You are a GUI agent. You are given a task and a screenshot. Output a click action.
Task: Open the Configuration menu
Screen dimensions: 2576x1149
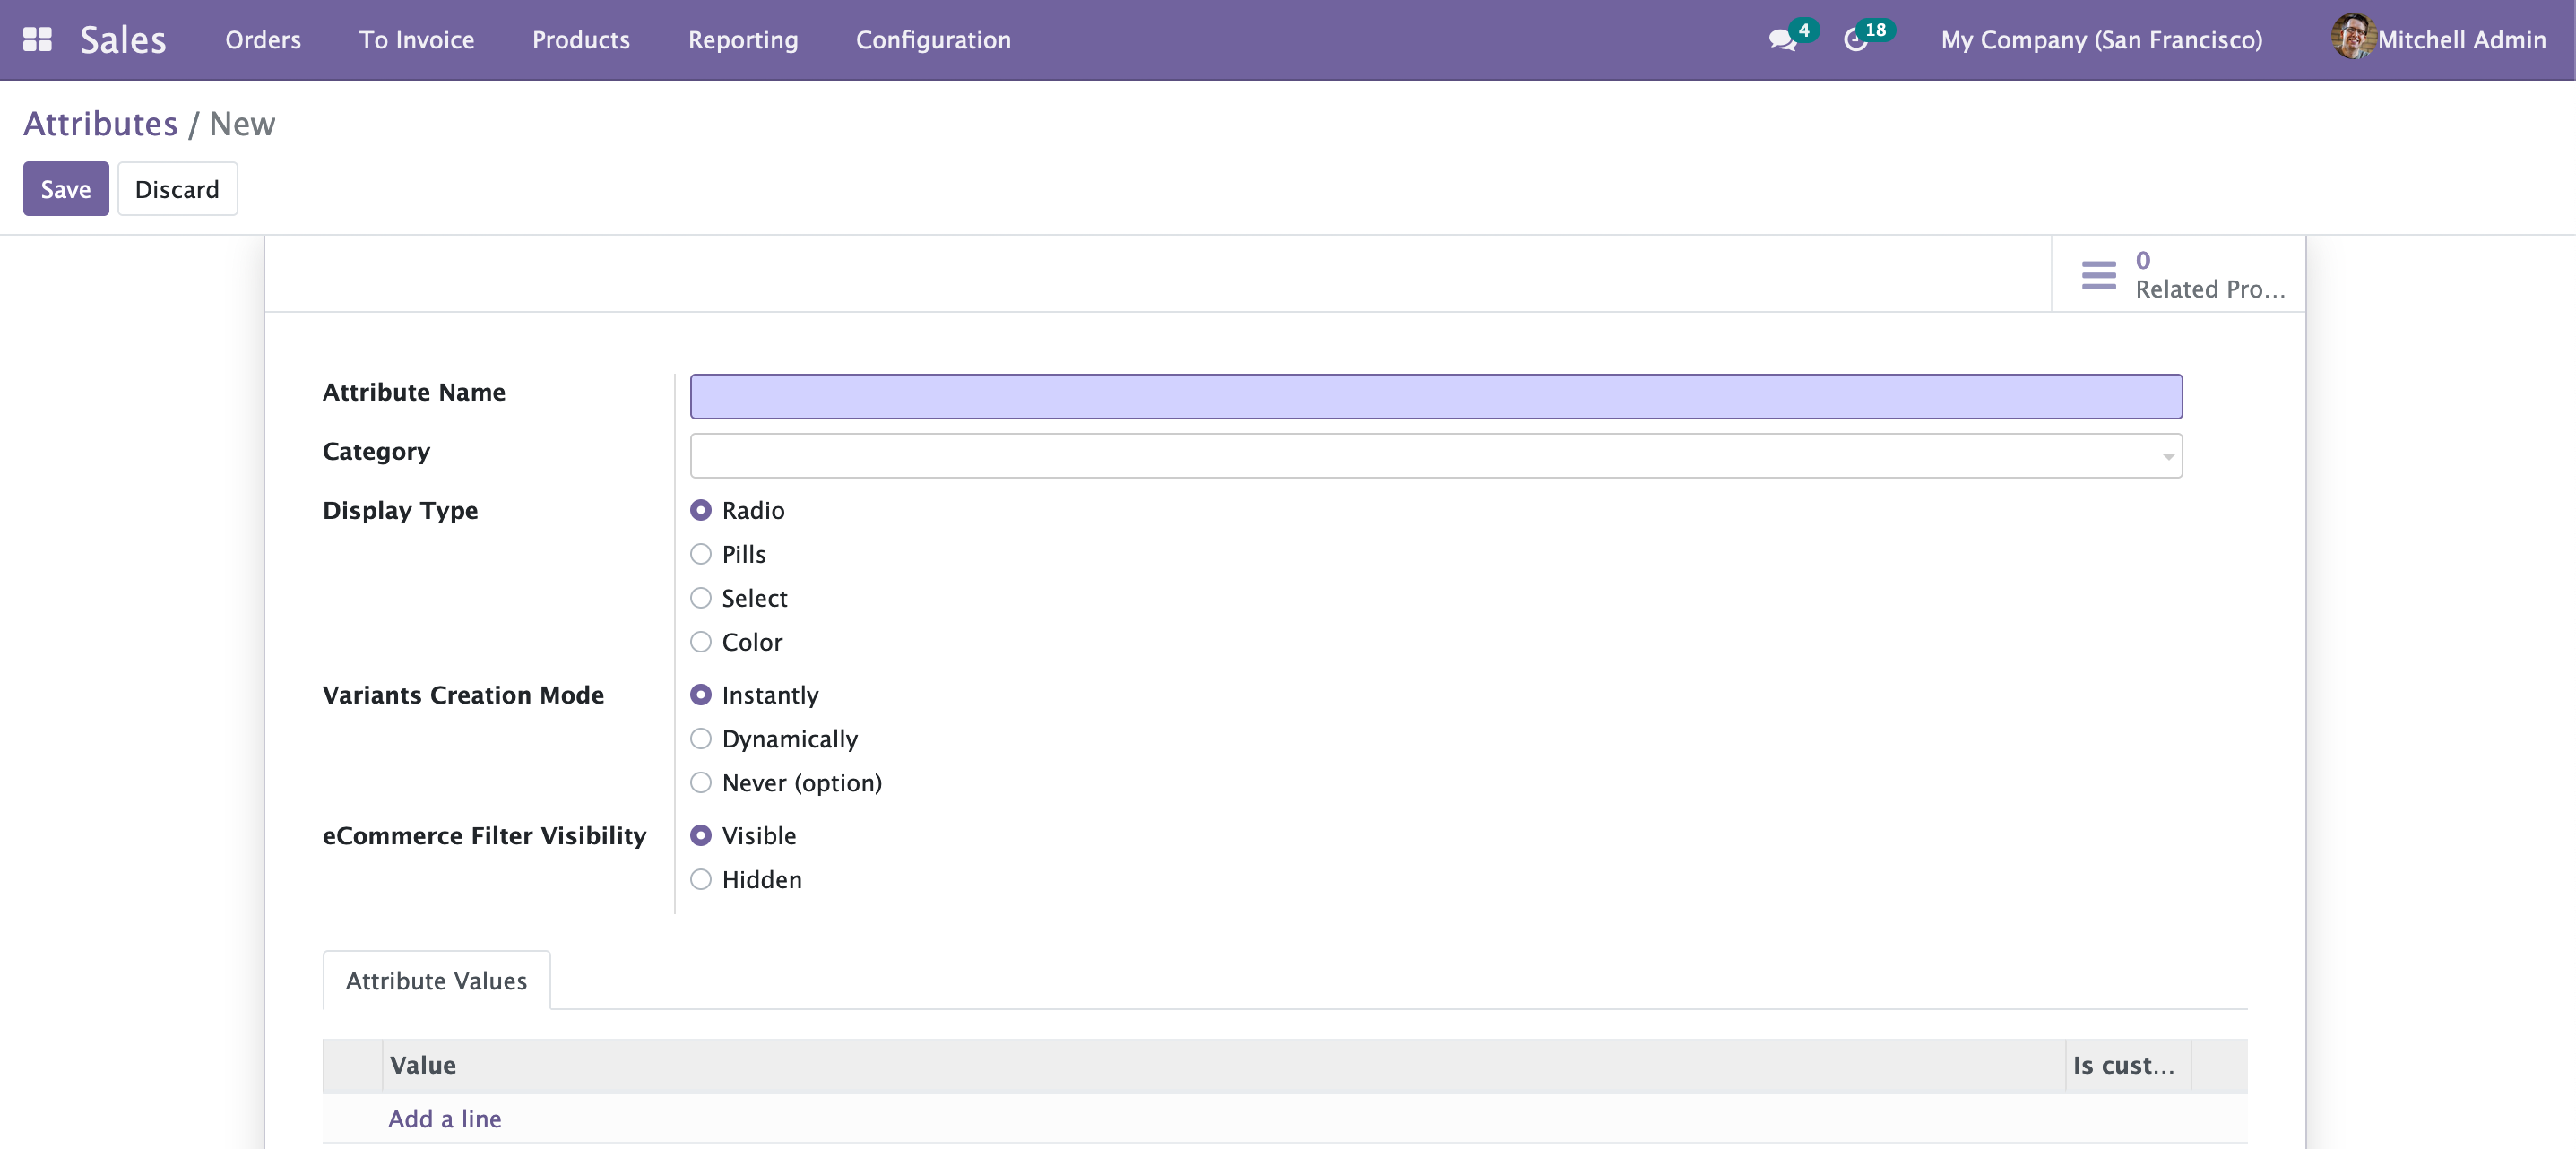pos(933,40)
